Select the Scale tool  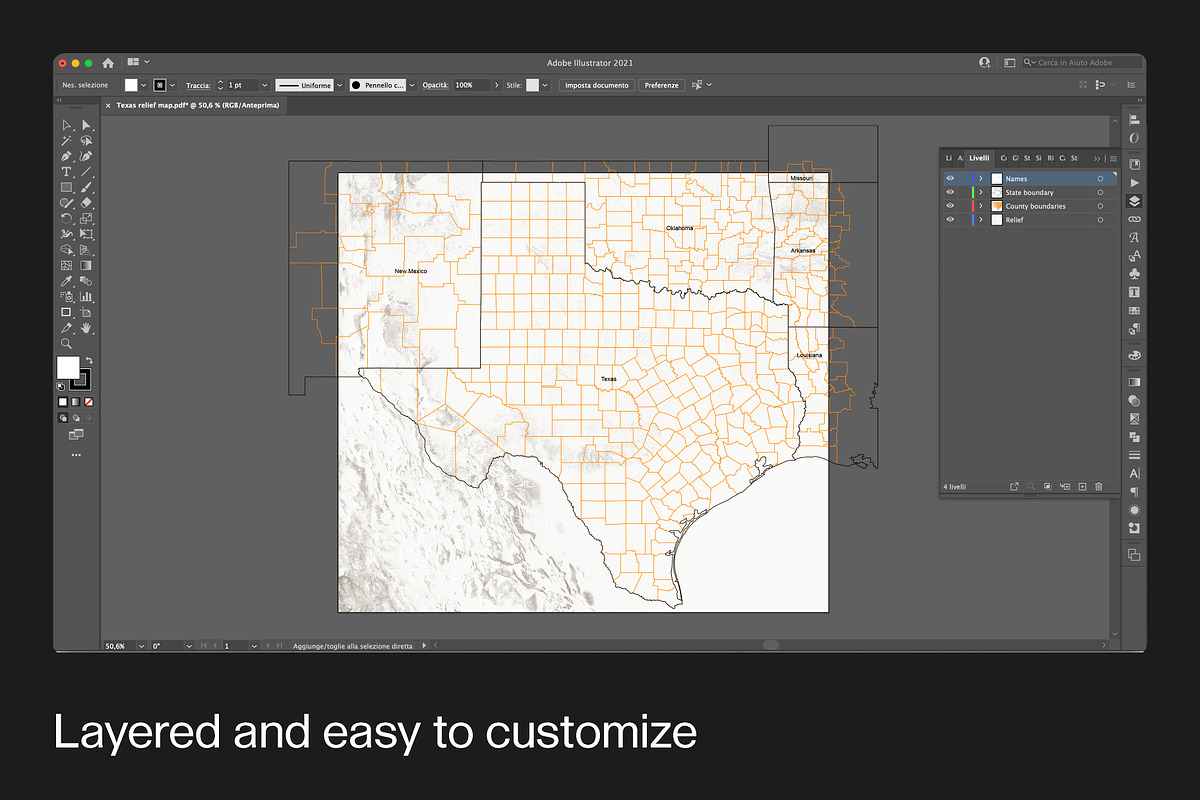86,218
